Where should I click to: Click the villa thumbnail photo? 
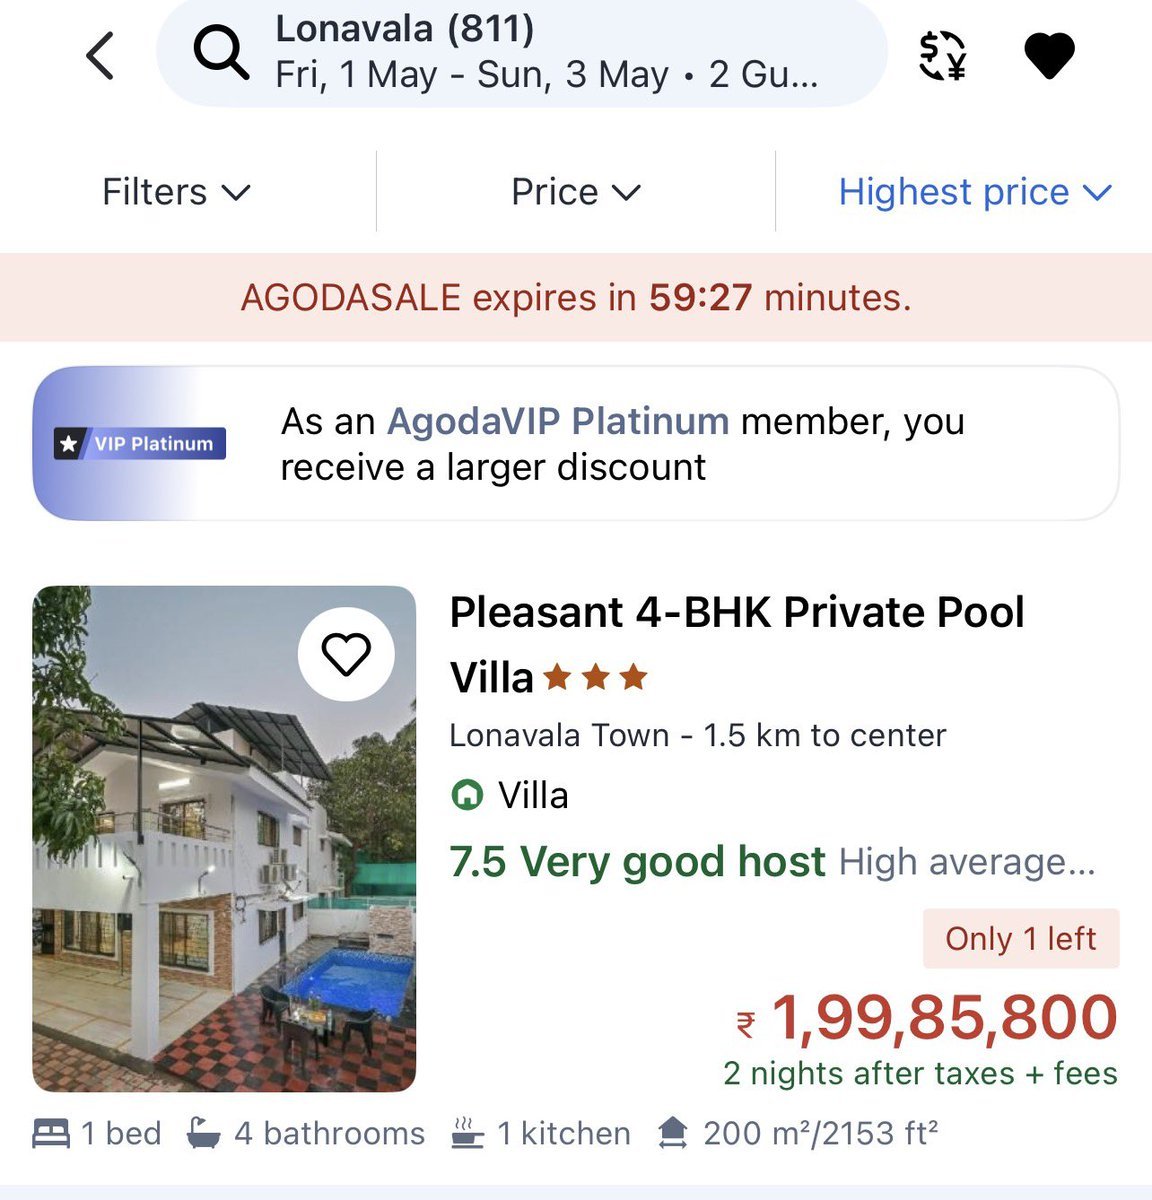click(x=224, y=839)
